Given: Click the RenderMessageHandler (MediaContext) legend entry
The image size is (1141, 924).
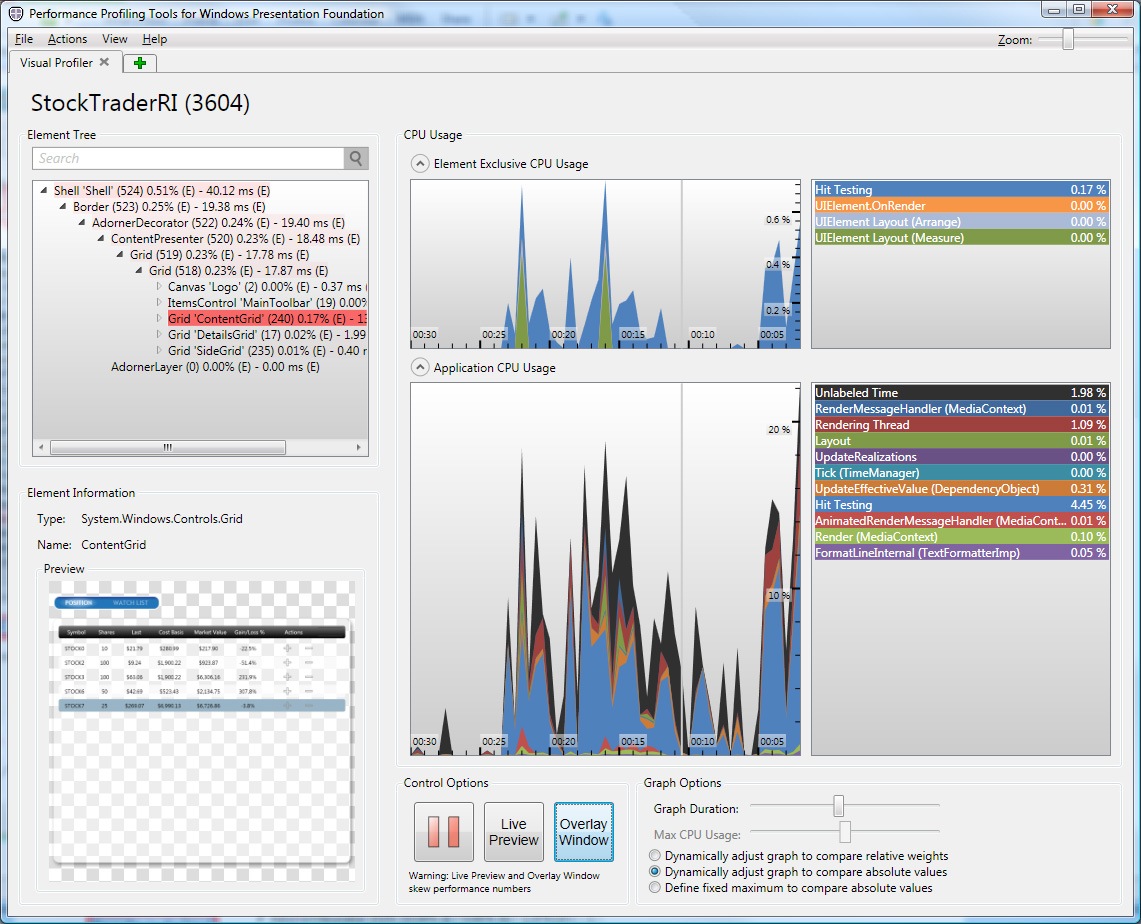Looking at the screenshot, I should tap(961, 409).
